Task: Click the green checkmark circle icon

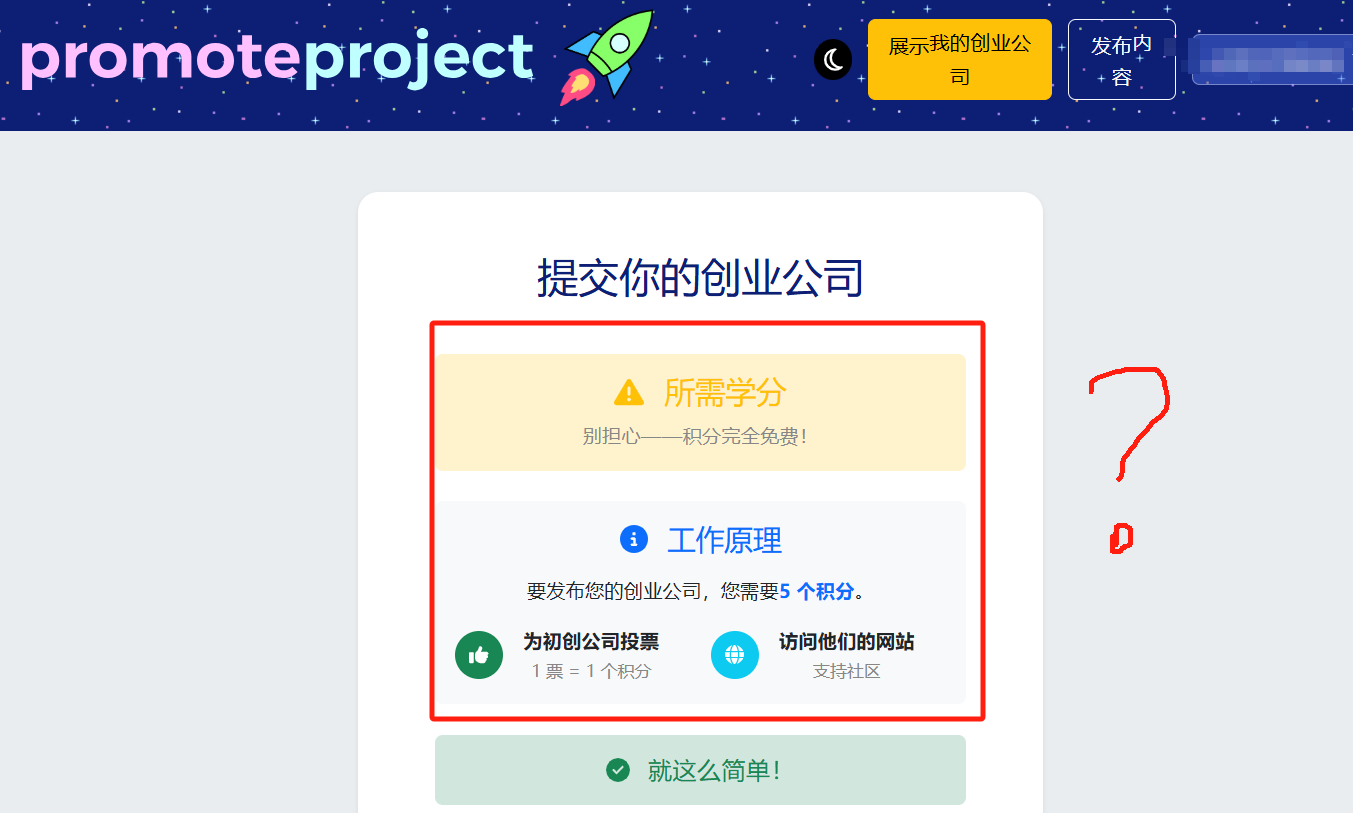Action: coord(618,770)
